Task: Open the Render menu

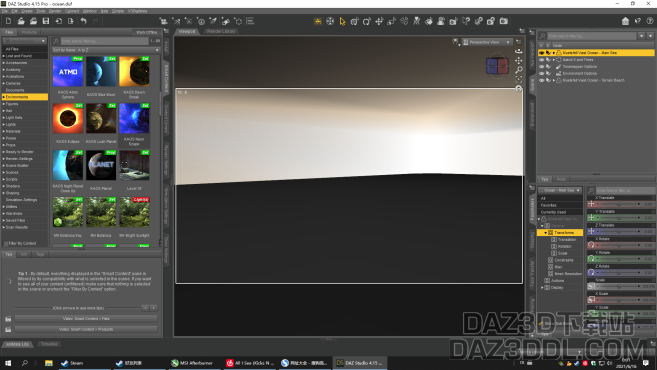Action: click(55, 11)
